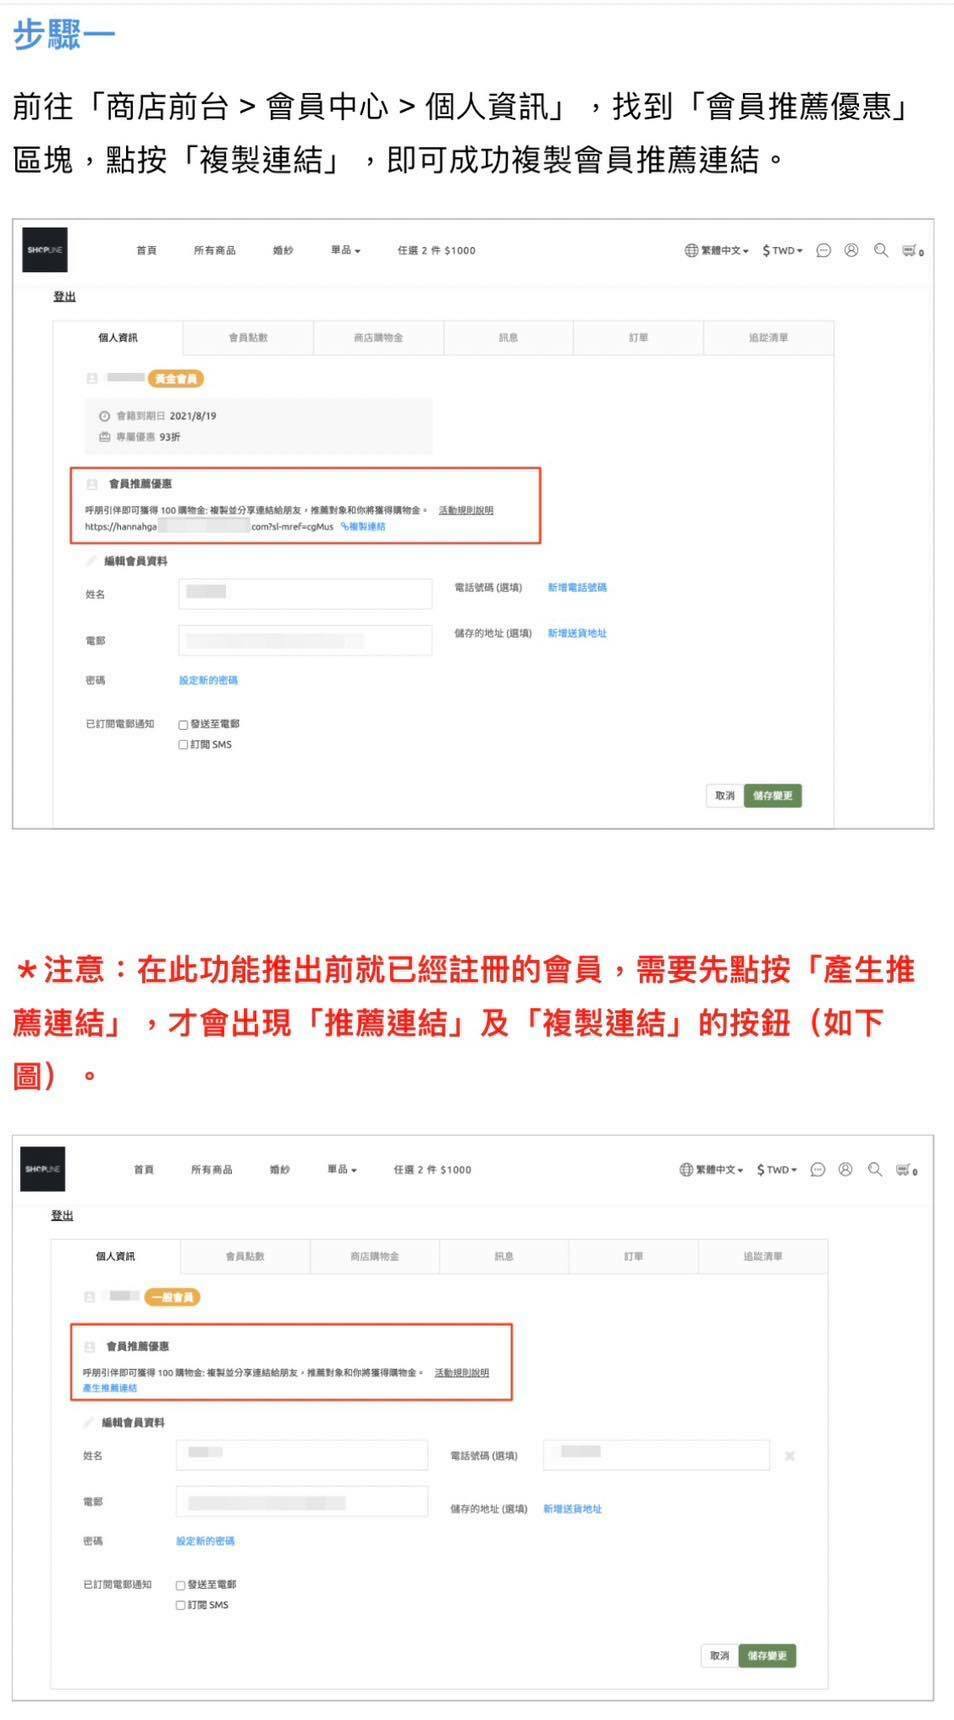Open the 訂單 tab in lower screenshot
The width and height of the screenshot is (954, 1720).
pos(633,1256)
